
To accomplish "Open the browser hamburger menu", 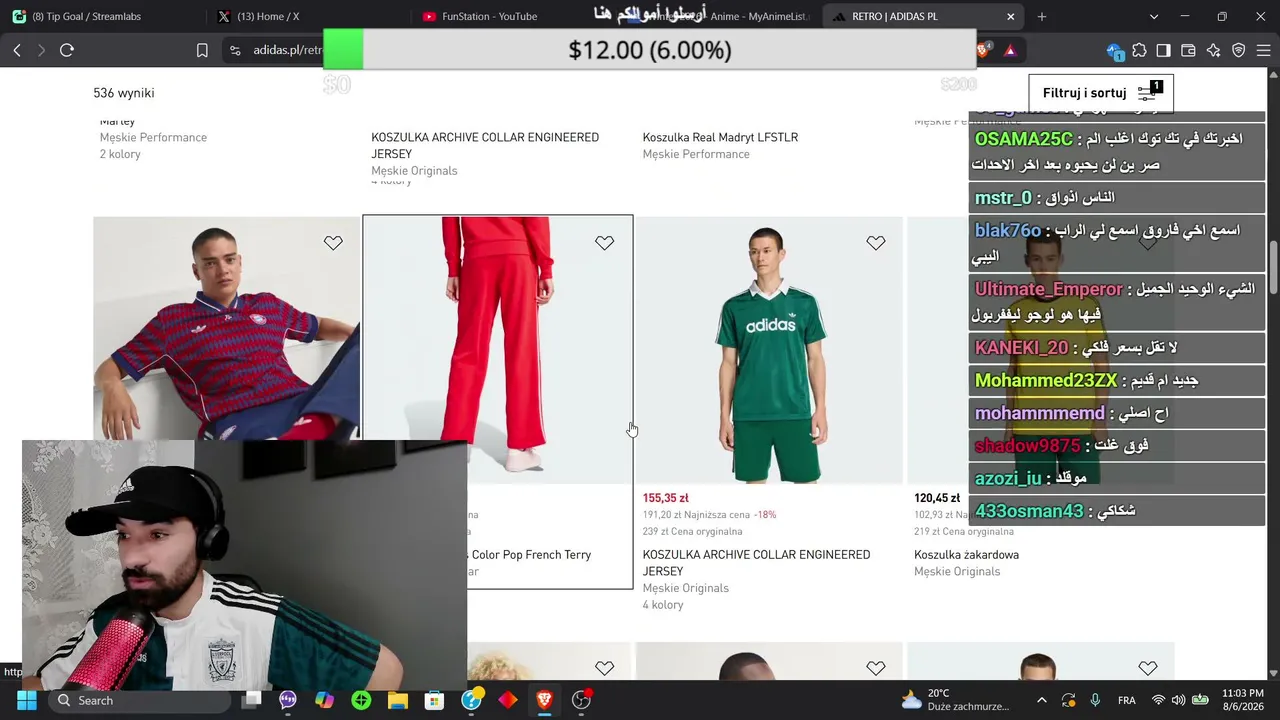I will (x=1263, y=50).
